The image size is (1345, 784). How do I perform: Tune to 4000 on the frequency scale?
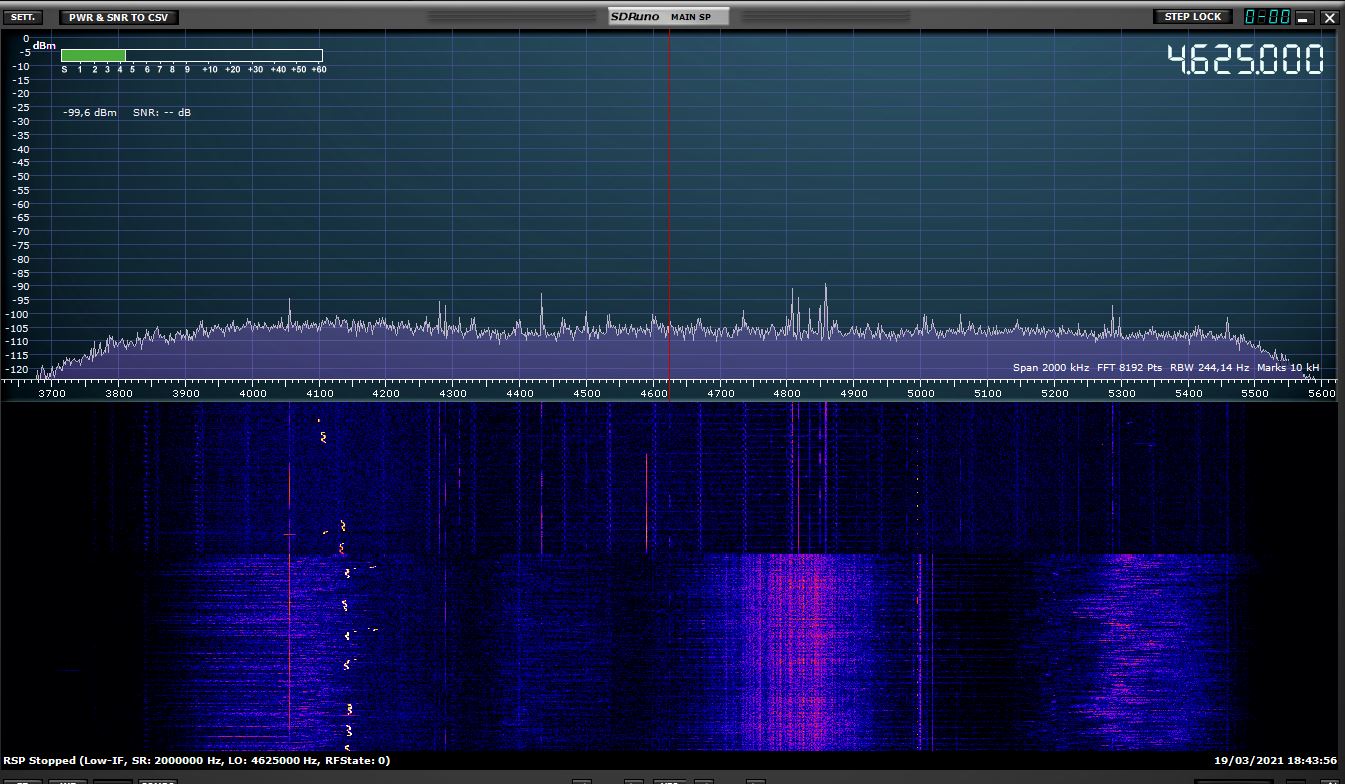[x=253, y=394]
